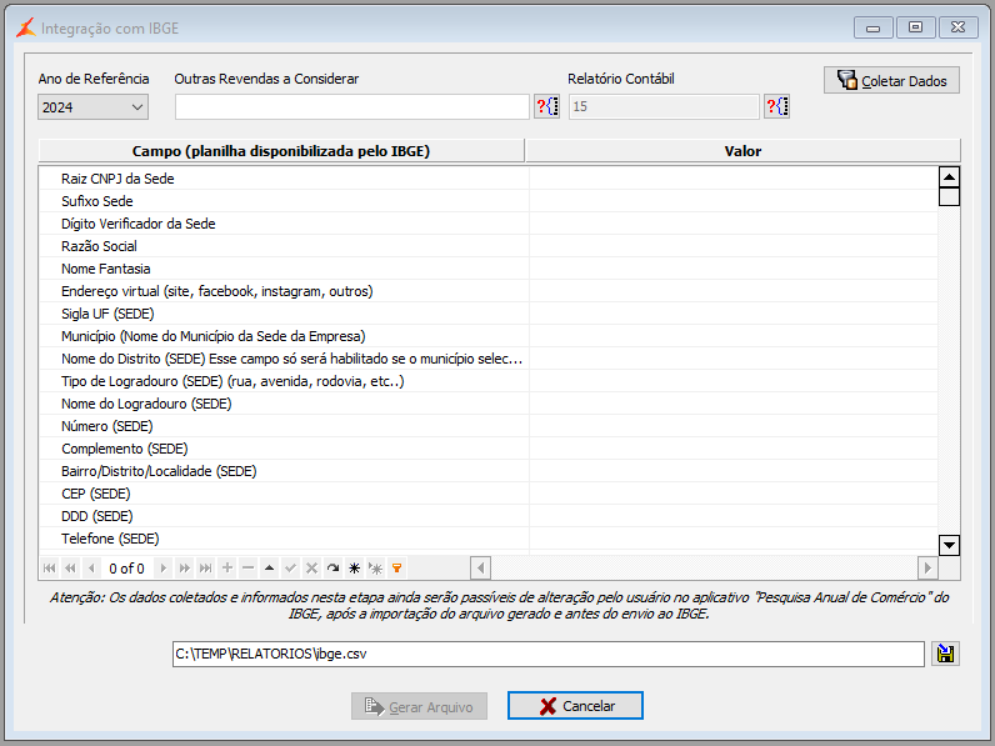Open lookup for Relatório Contábil

[x=777, y=106]
